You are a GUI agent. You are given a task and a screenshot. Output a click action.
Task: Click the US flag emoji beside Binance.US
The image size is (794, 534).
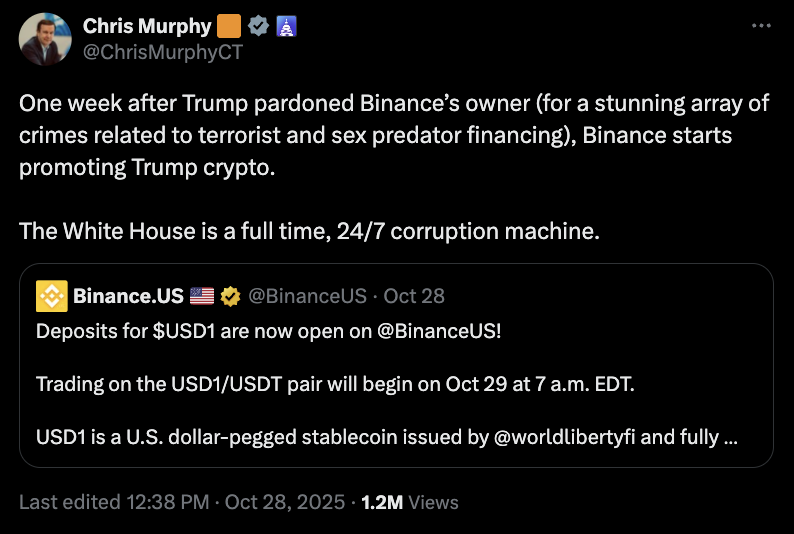201,296
